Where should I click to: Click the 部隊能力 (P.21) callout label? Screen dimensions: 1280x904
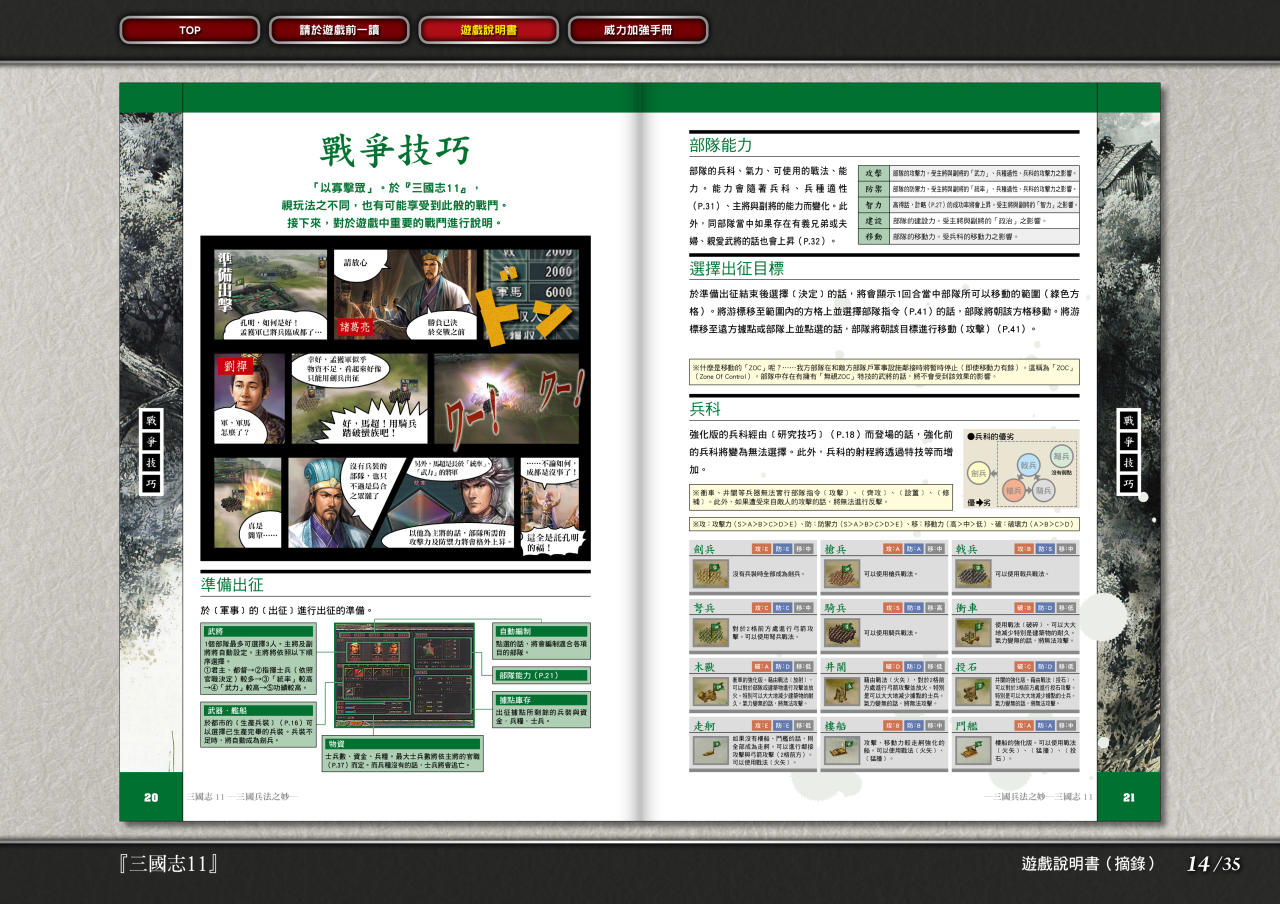pyautogui.click(x=541, y=675)
